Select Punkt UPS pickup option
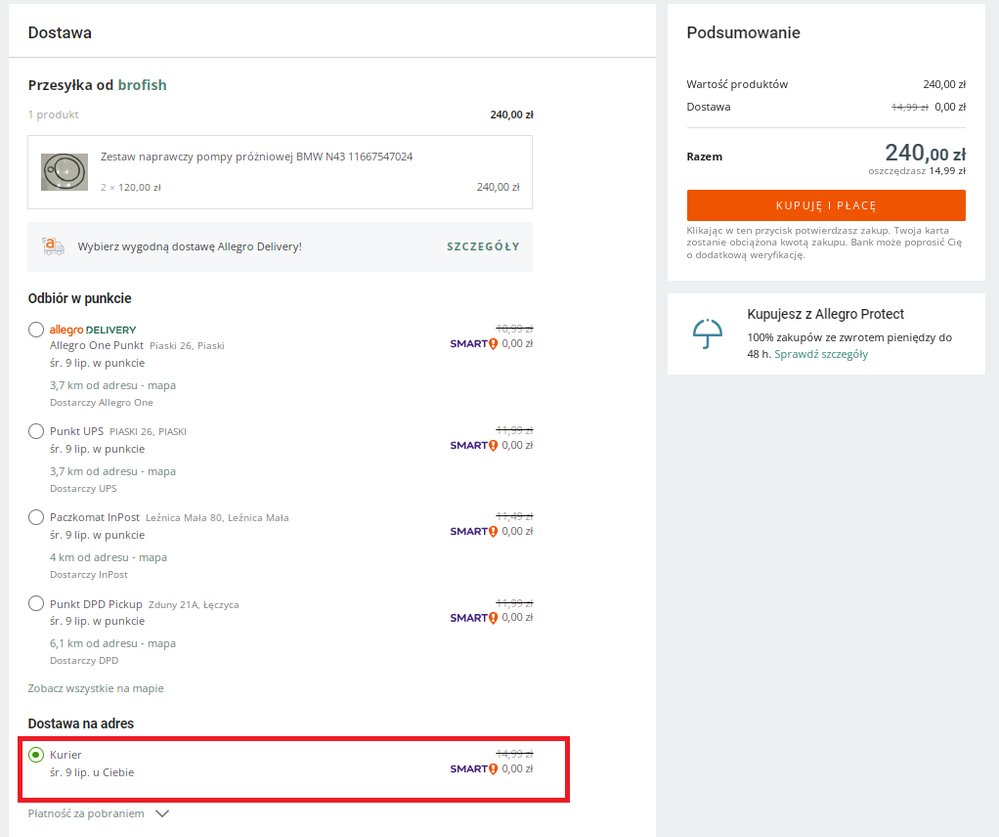999x837 pixels. point(36,431)
